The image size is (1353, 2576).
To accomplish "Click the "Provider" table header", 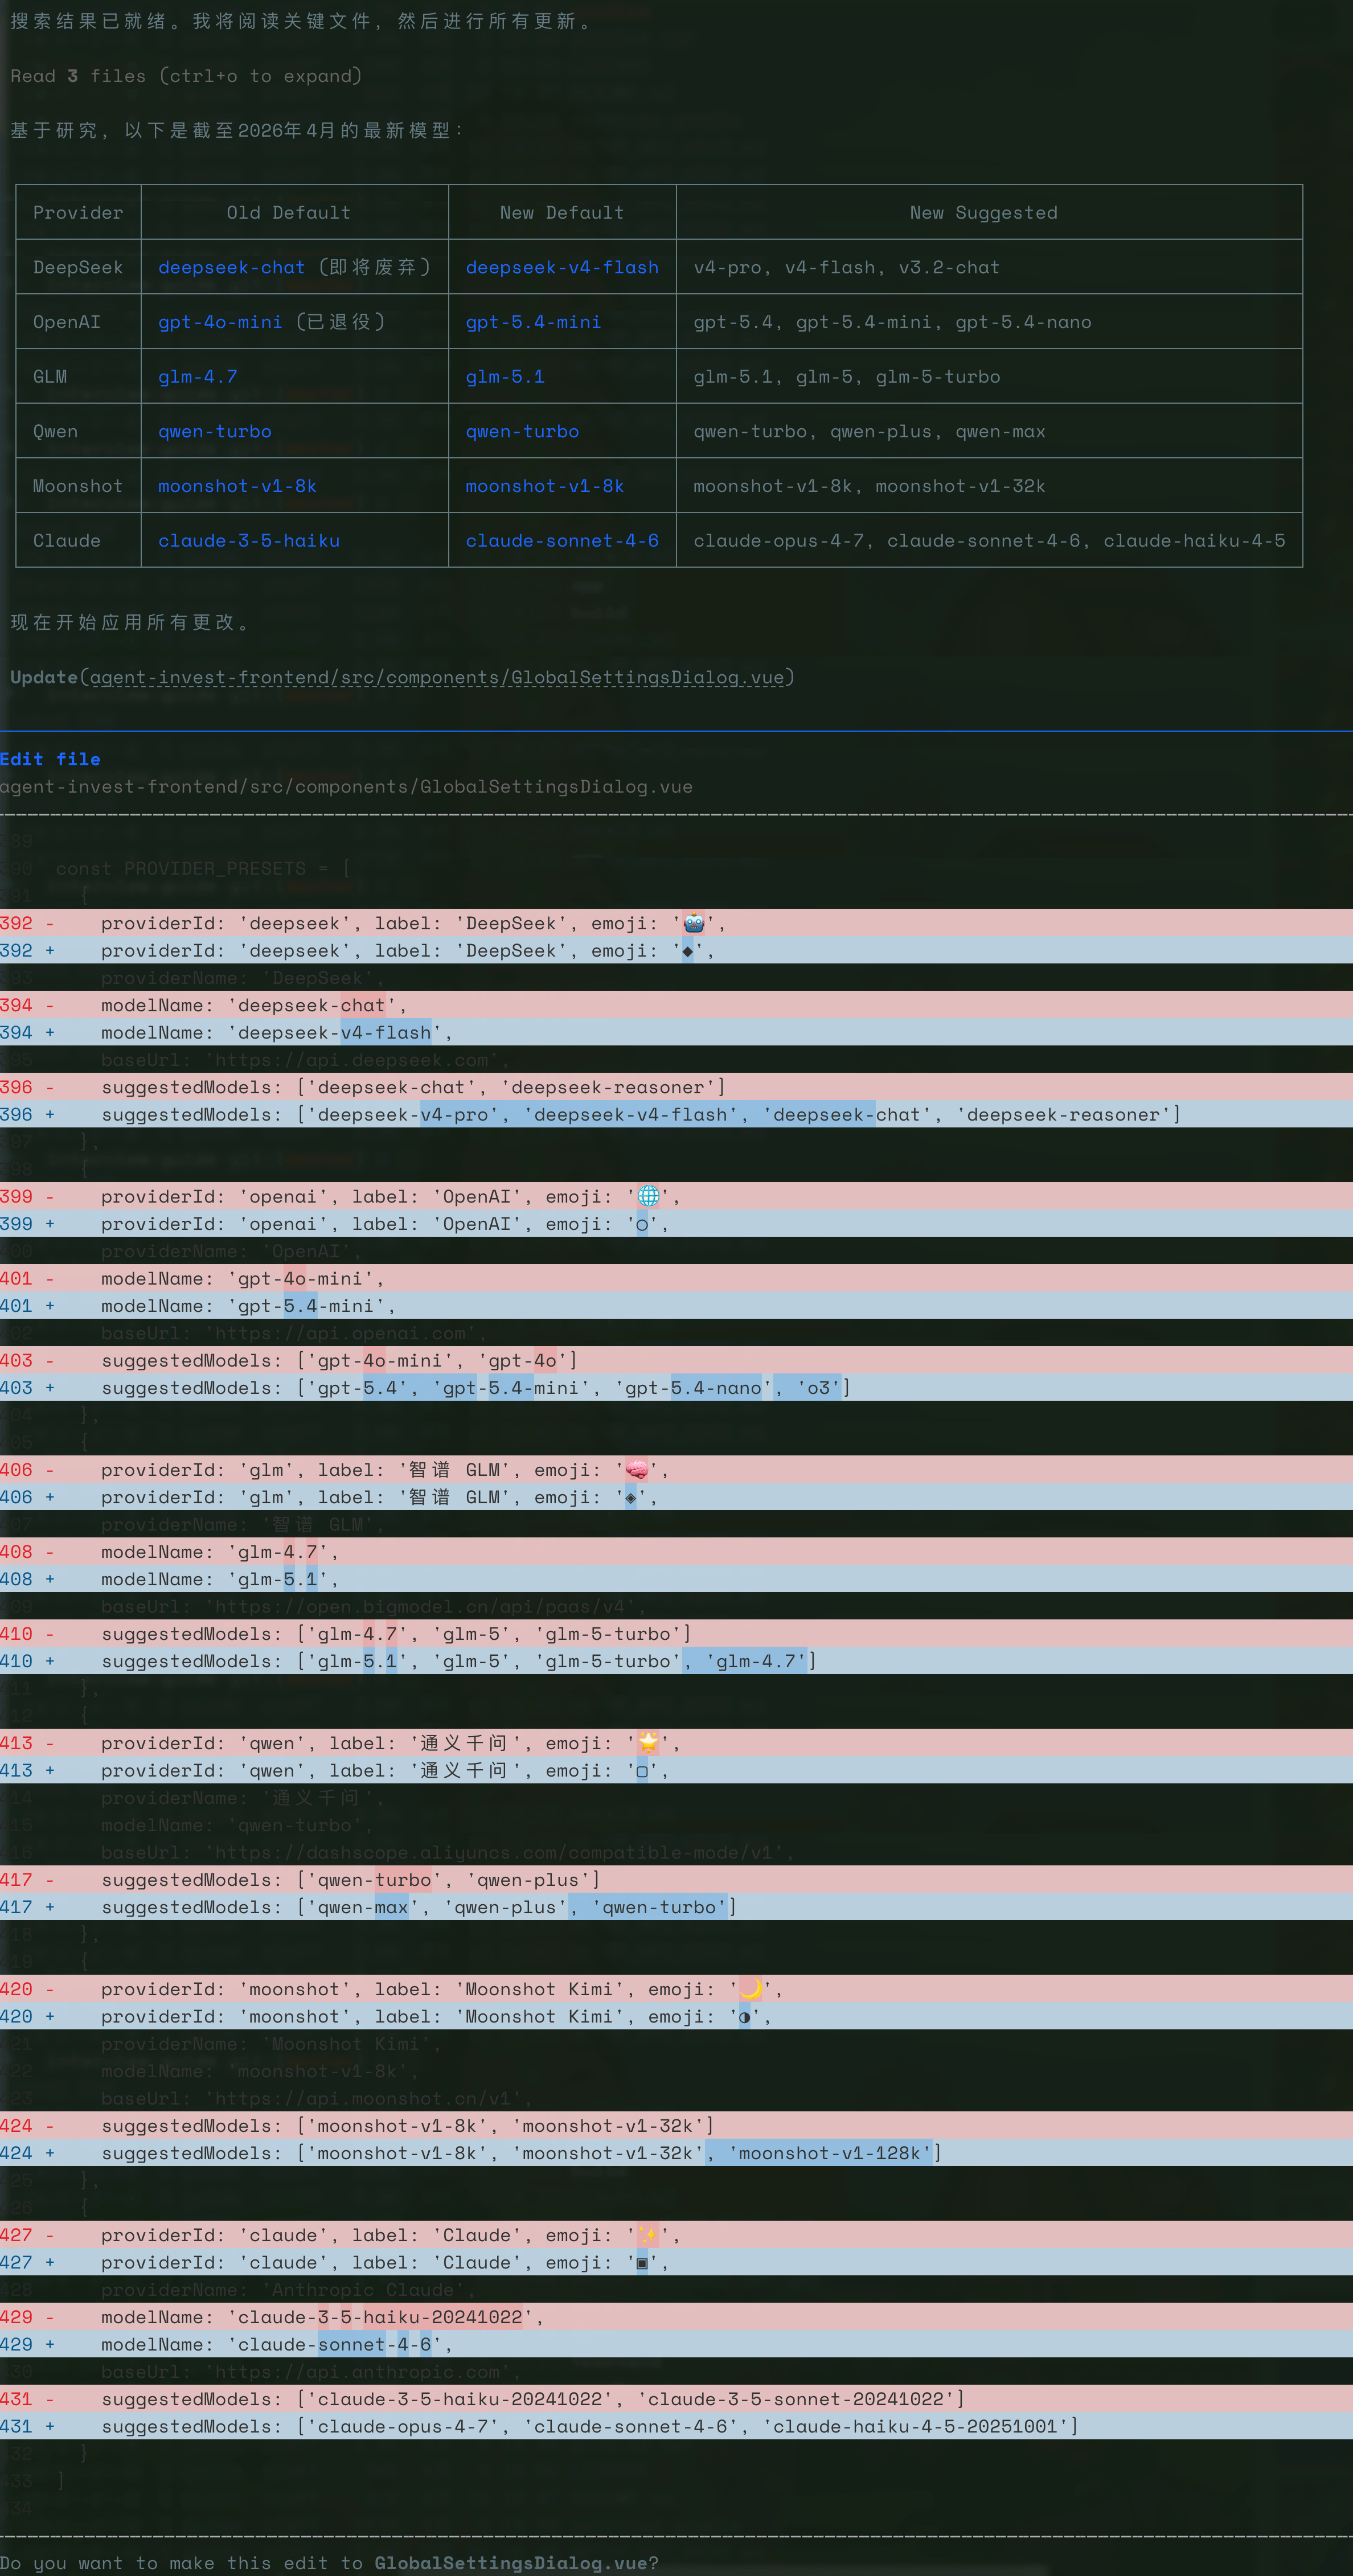I will coord(78,212).
